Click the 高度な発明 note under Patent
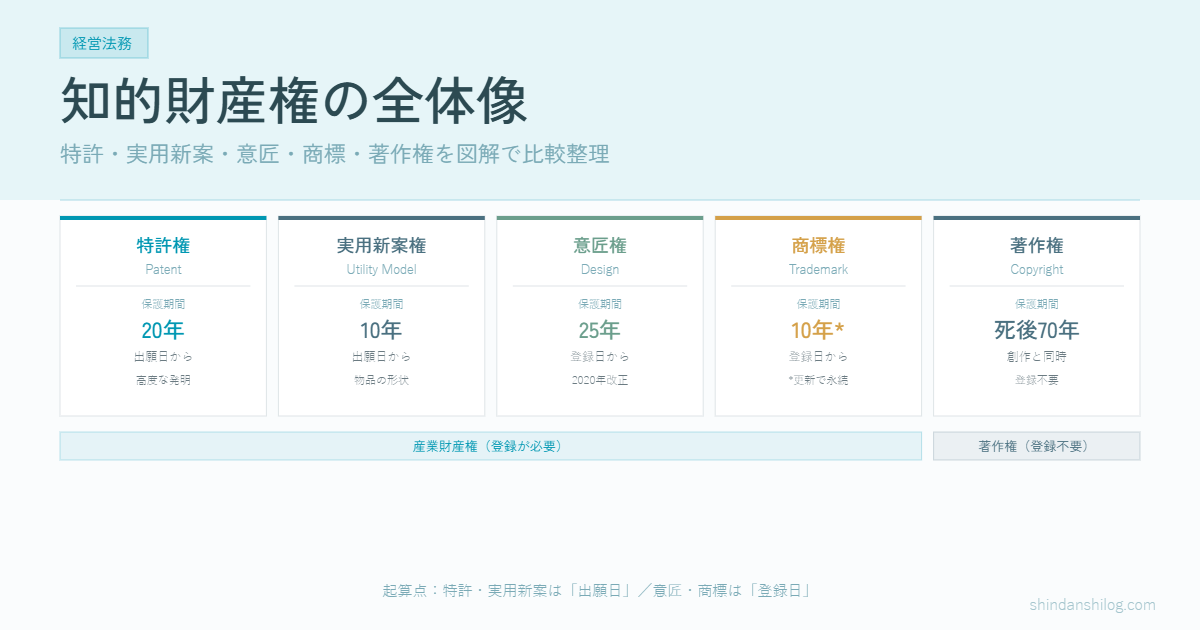 [x=163, y=380]
